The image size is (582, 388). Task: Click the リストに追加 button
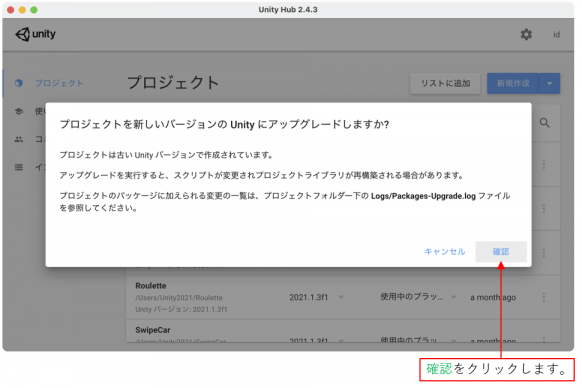(445, 83)
